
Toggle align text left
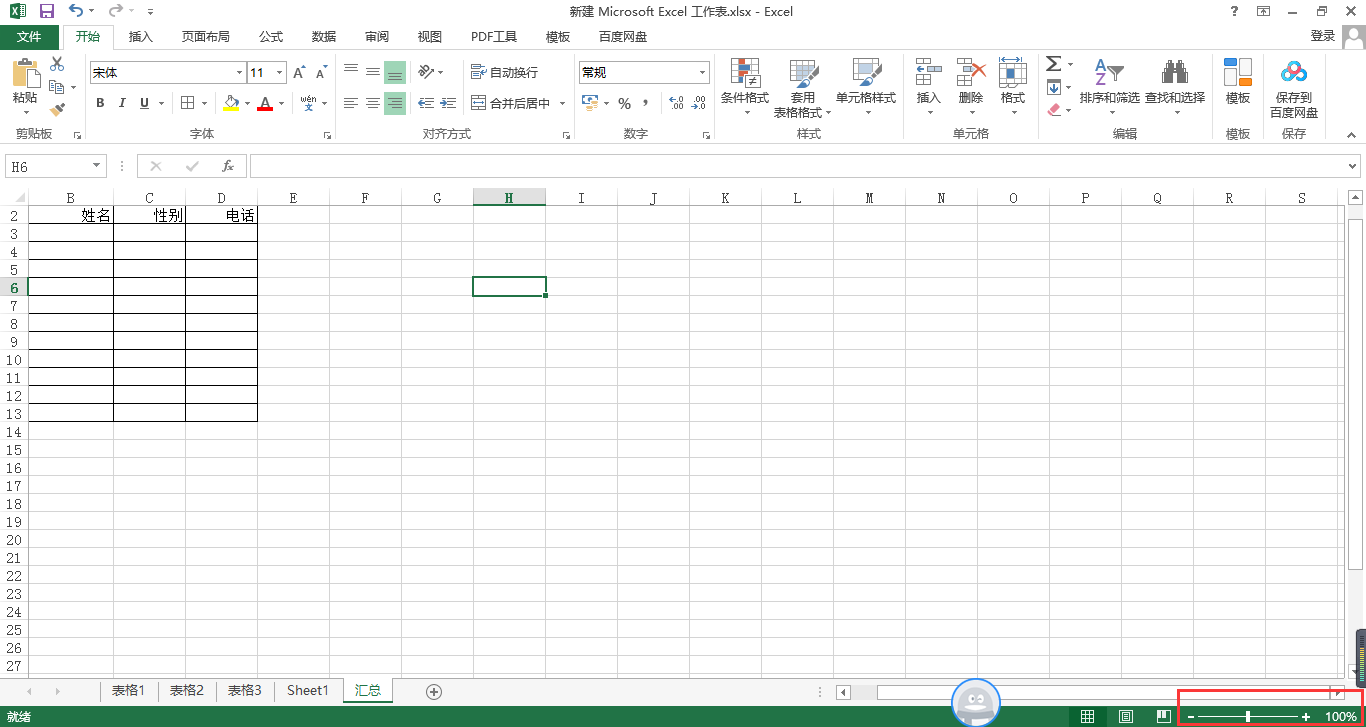[x=351, y=103]
